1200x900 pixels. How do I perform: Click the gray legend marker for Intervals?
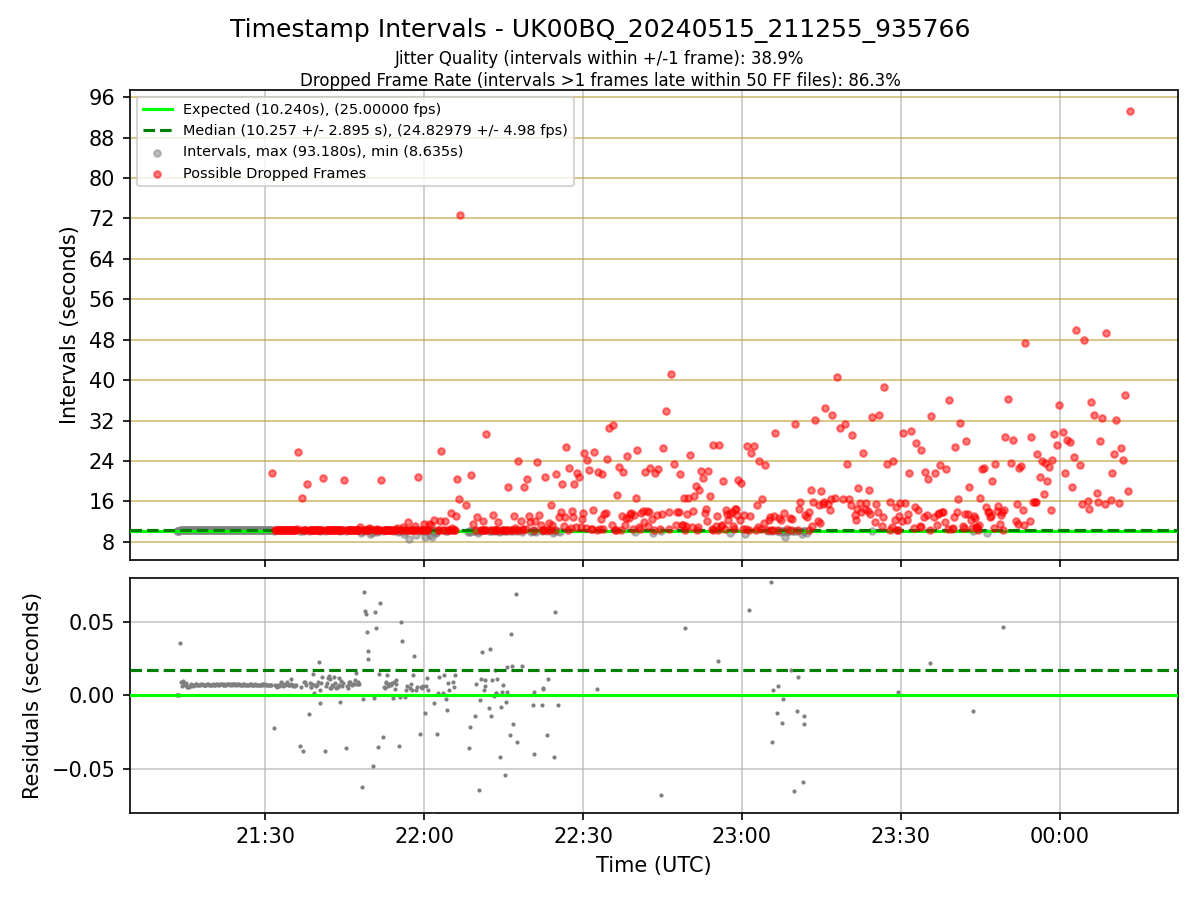(x=159, y=152)
